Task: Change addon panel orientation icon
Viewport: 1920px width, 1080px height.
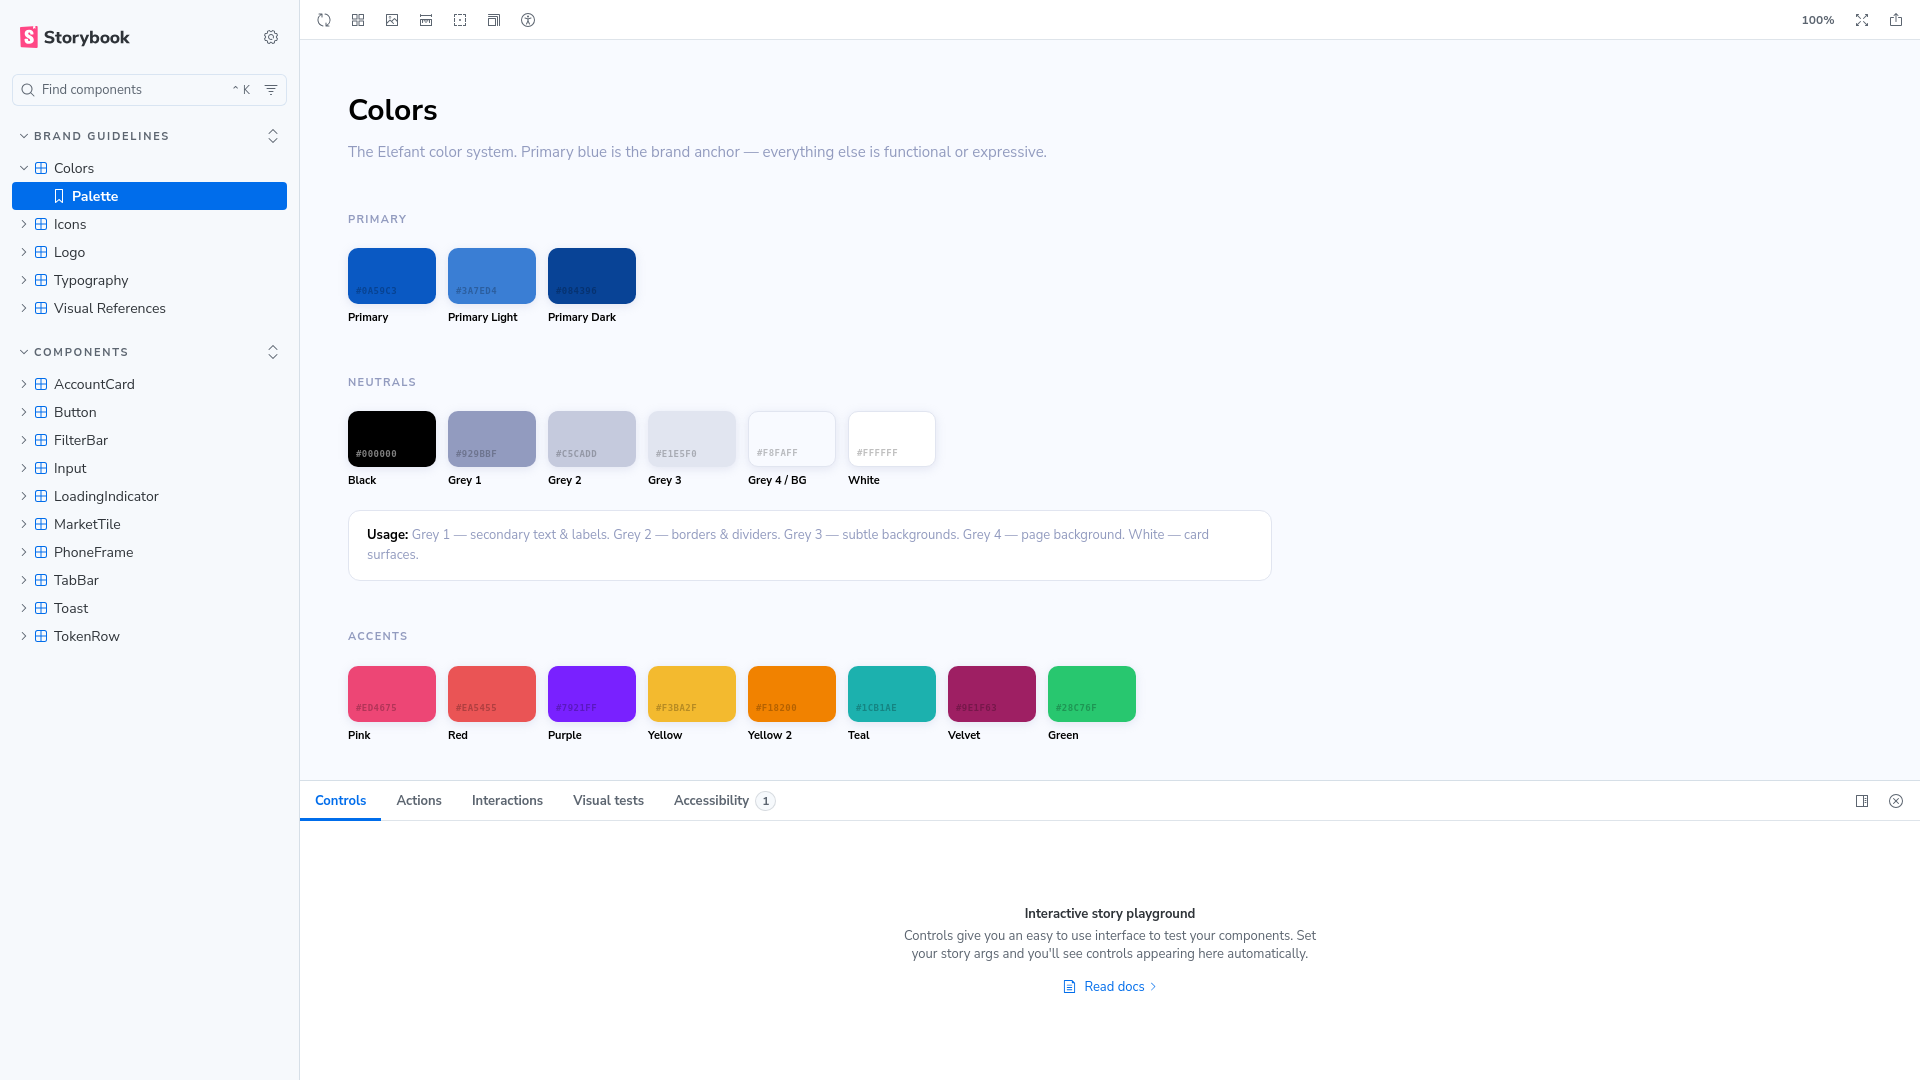Action: pyautogui.click(x=1862, y=801)
